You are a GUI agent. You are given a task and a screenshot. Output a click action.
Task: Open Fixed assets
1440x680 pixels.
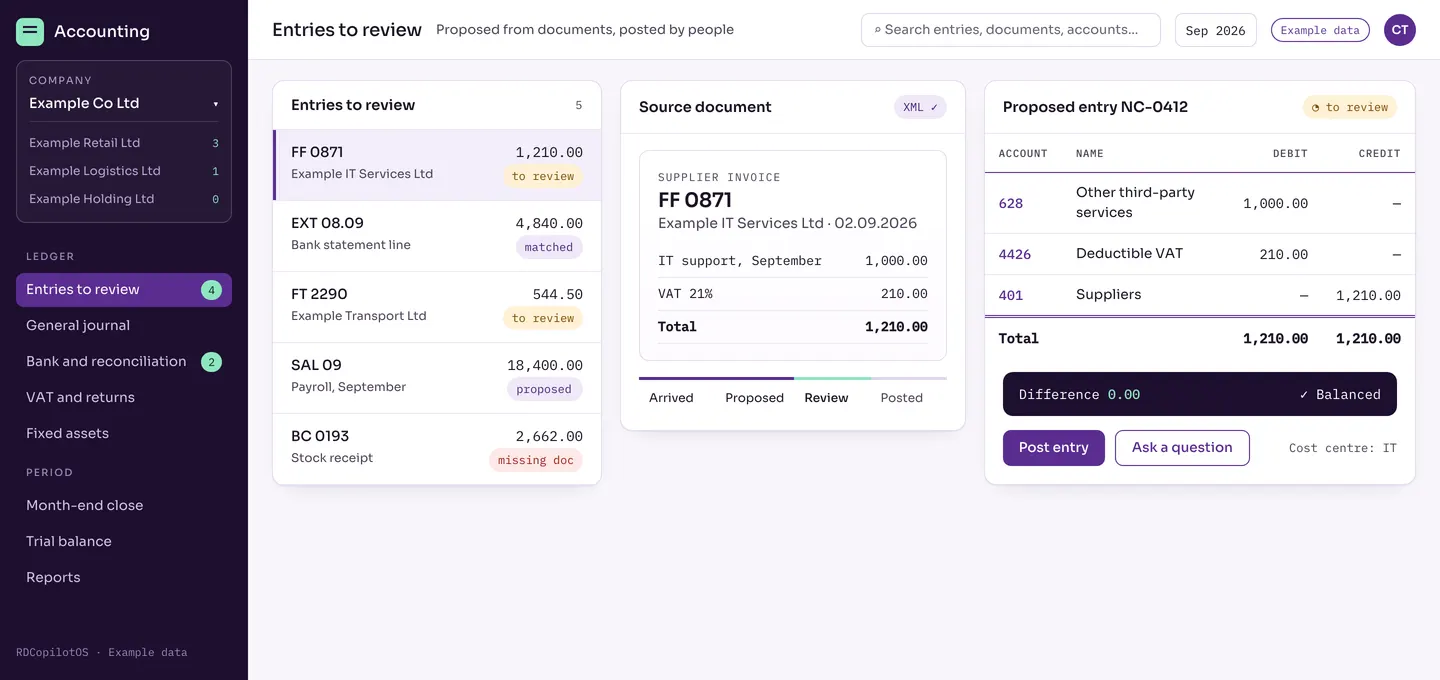124,434
